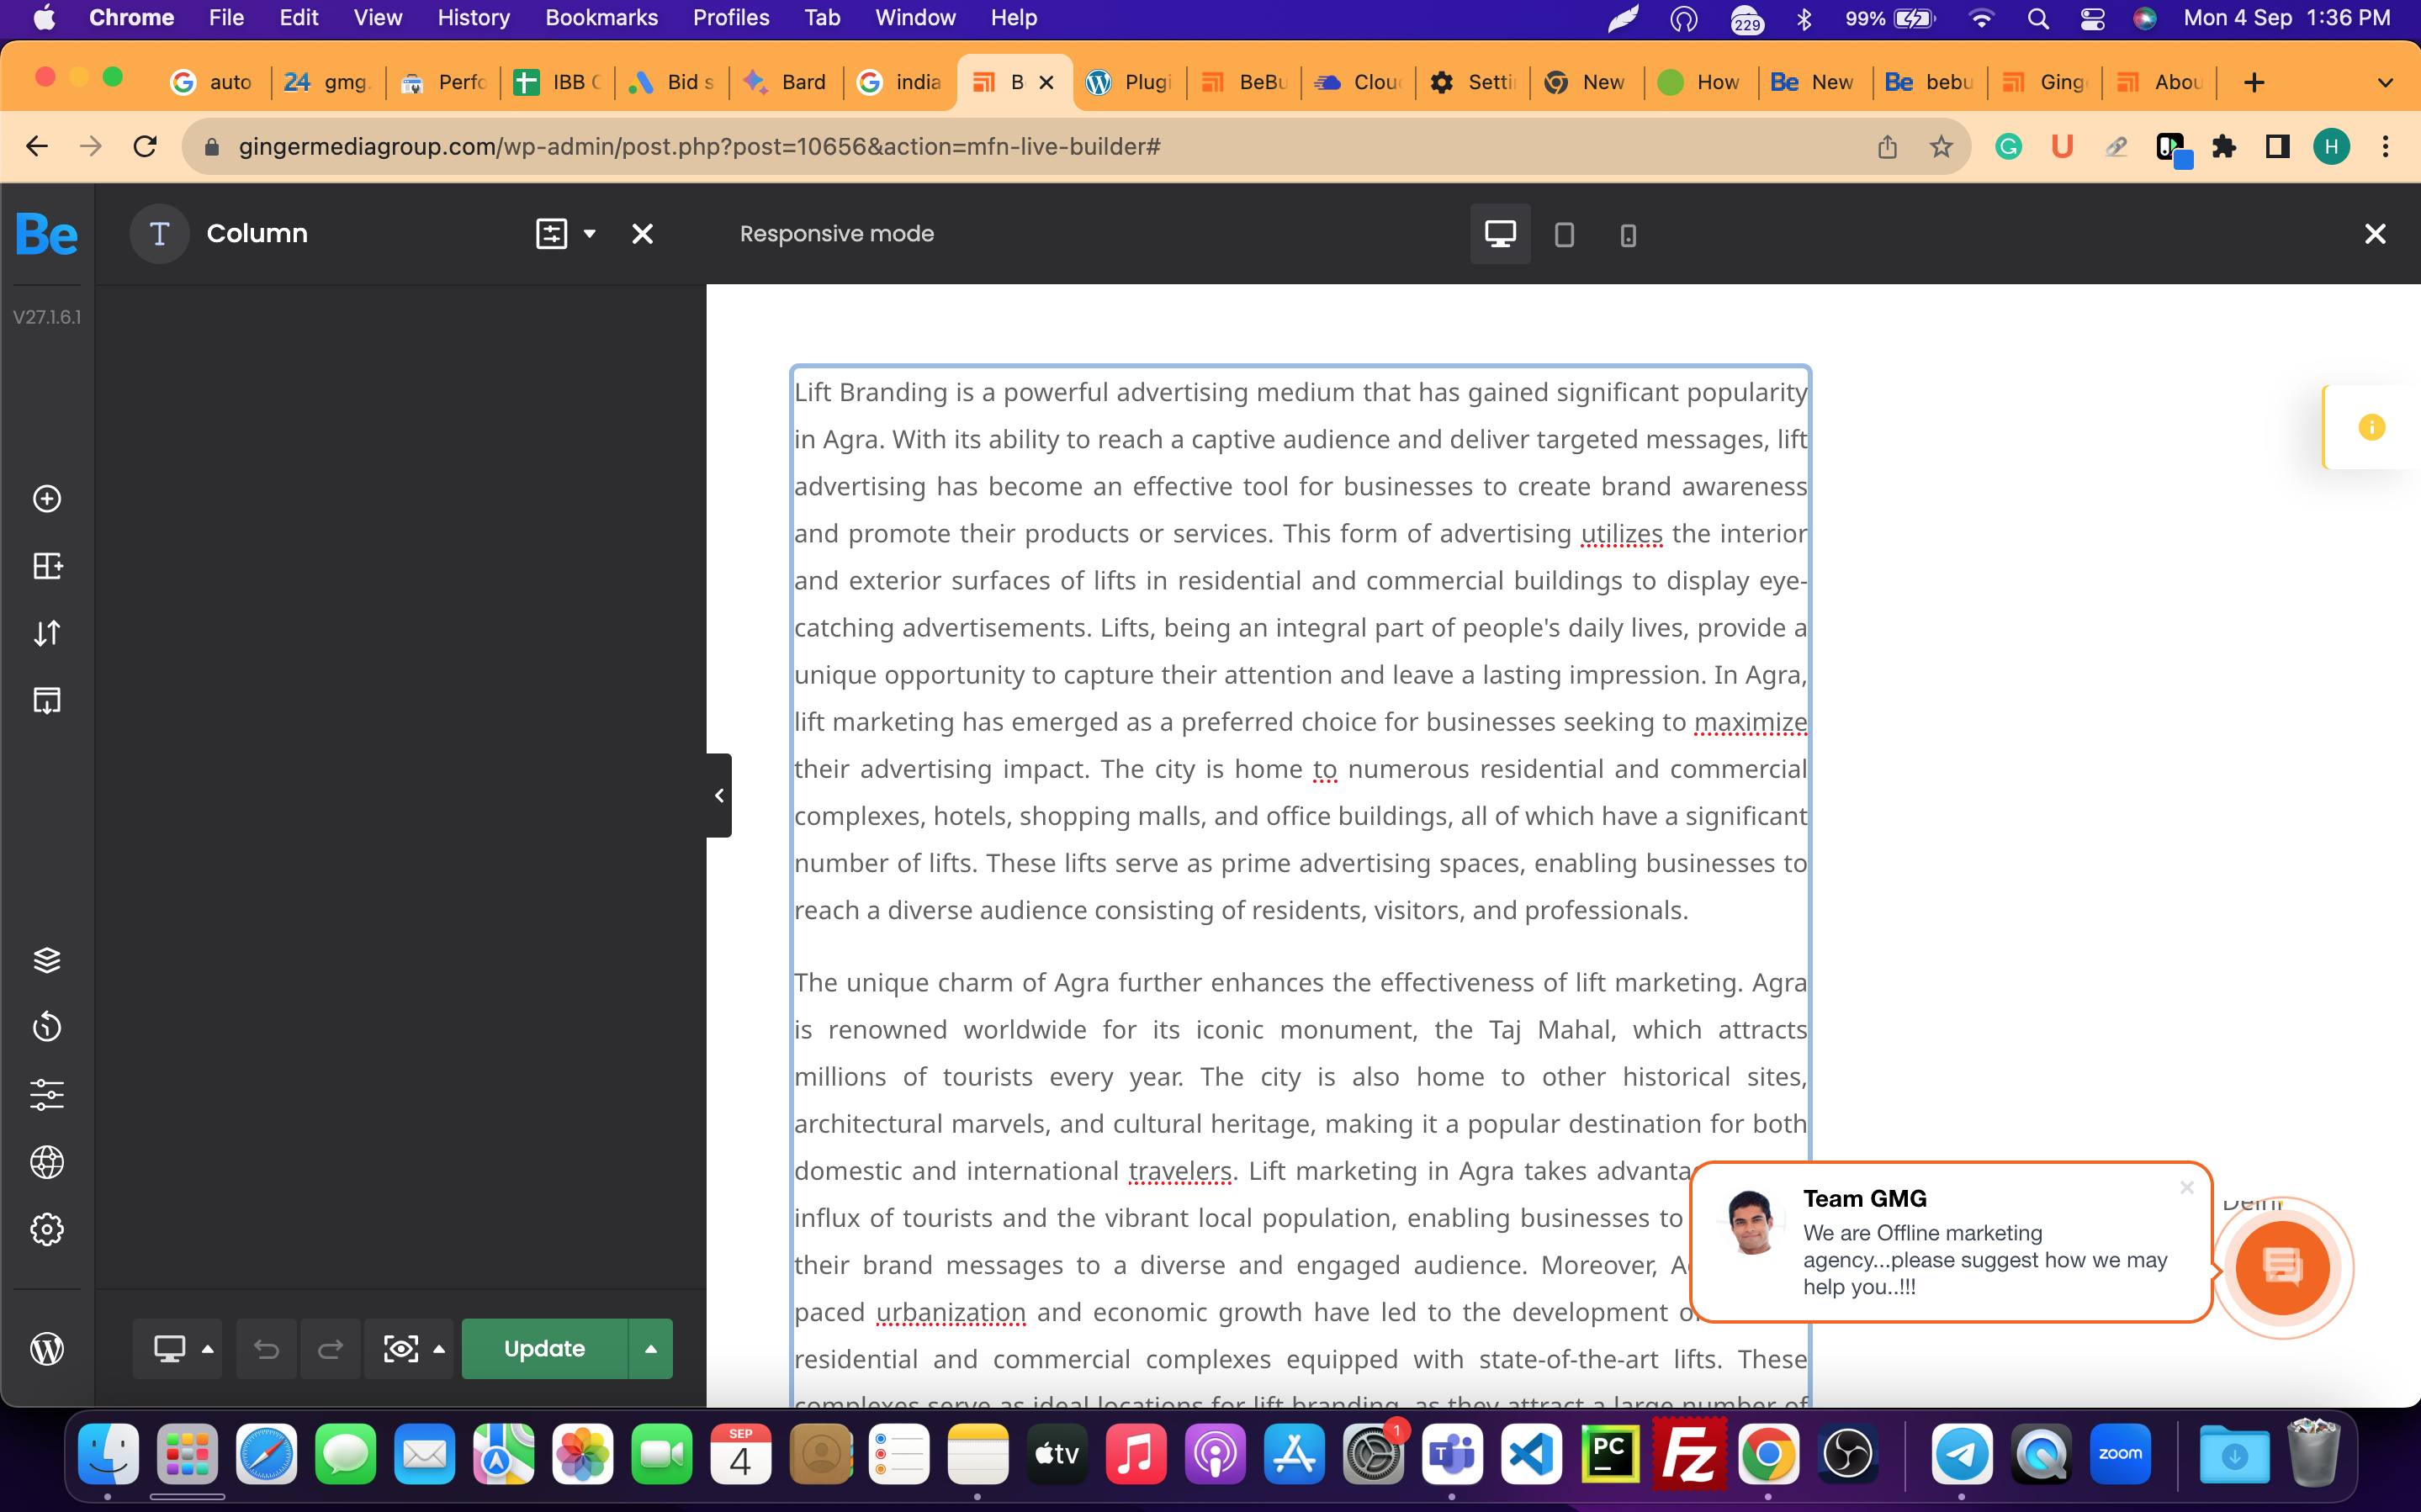Click the Column T element icon
The width and height of the screenshot is (2421, 1512).
pyautogui.click(x=159, y=234)
